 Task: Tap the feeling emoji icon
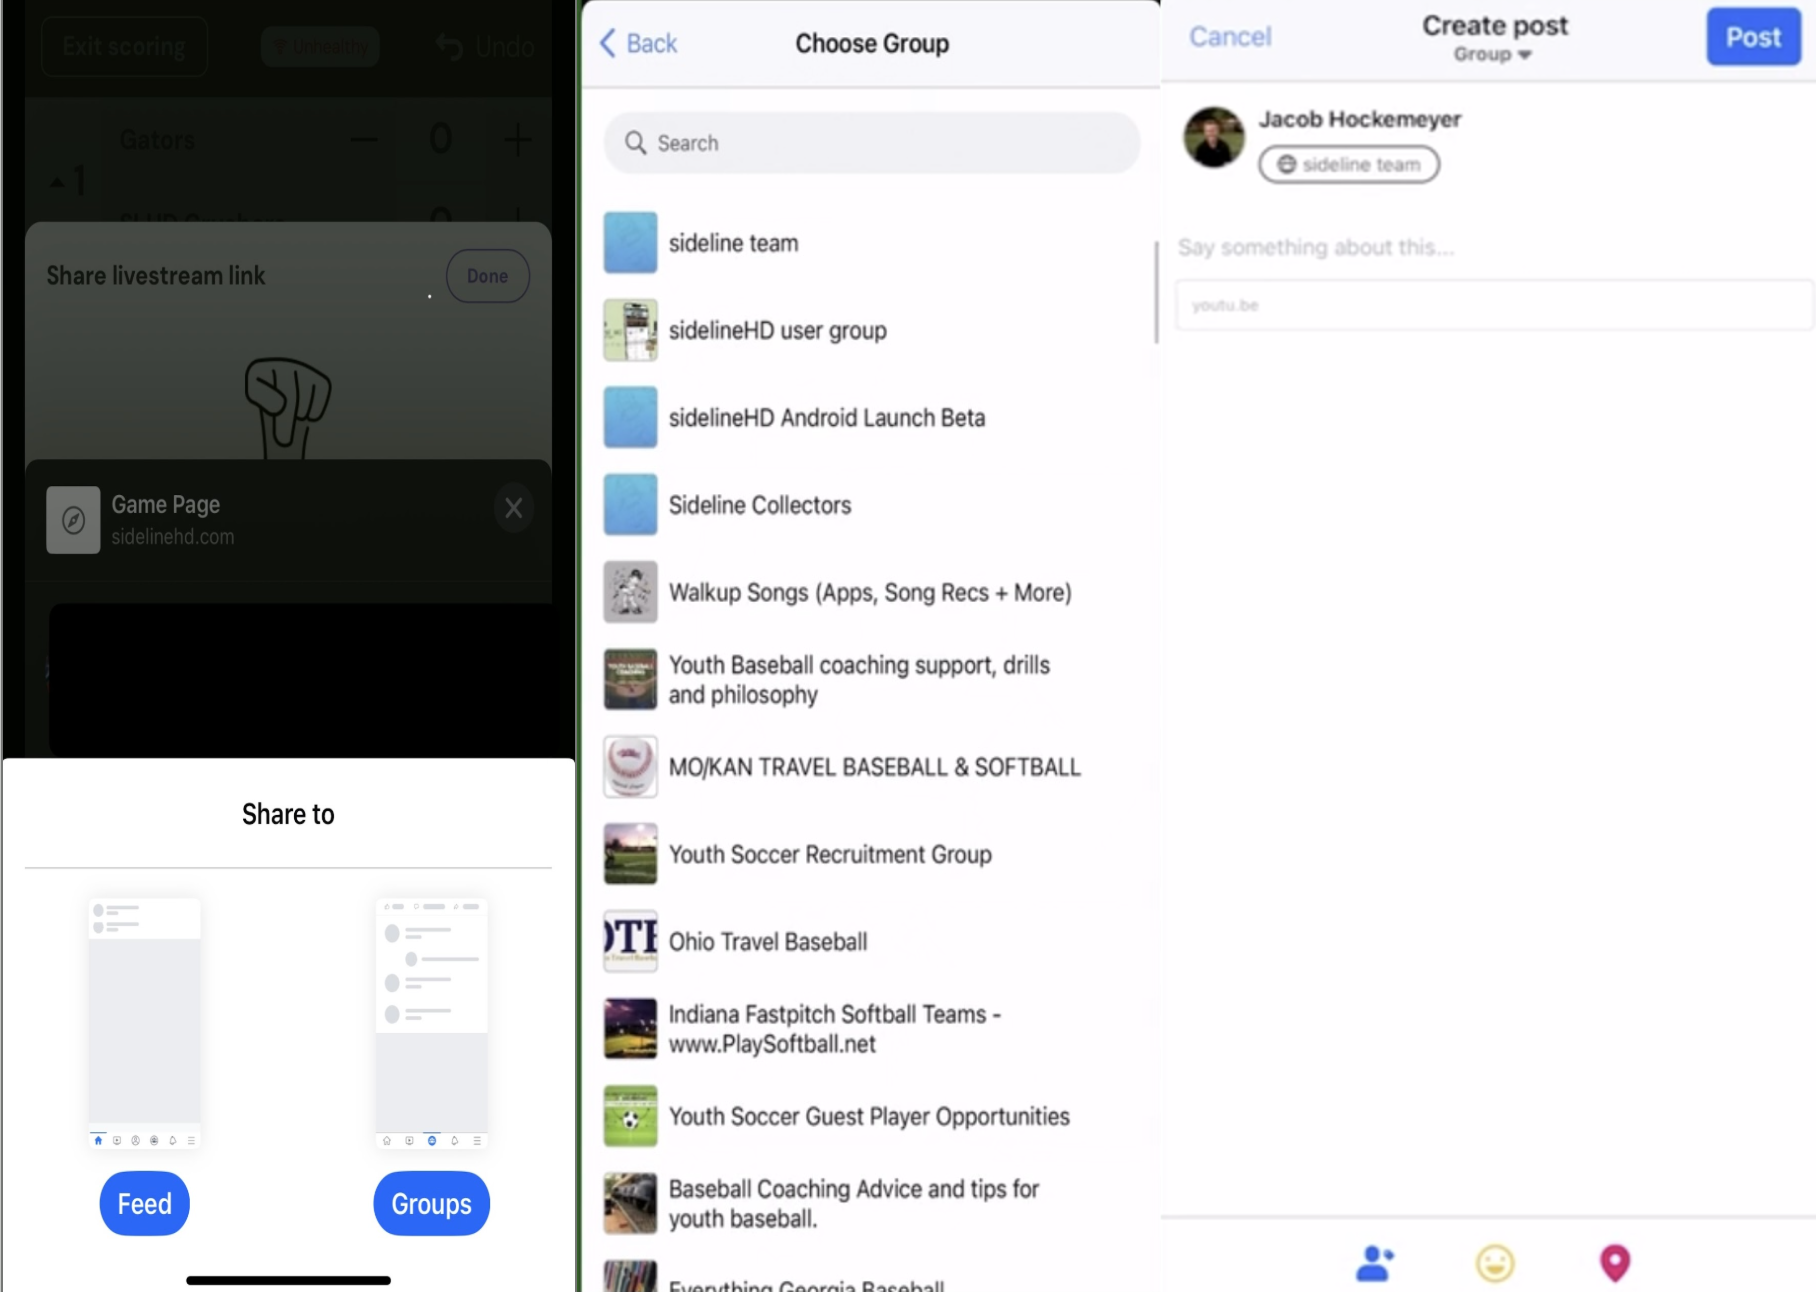[1495, 1263]
